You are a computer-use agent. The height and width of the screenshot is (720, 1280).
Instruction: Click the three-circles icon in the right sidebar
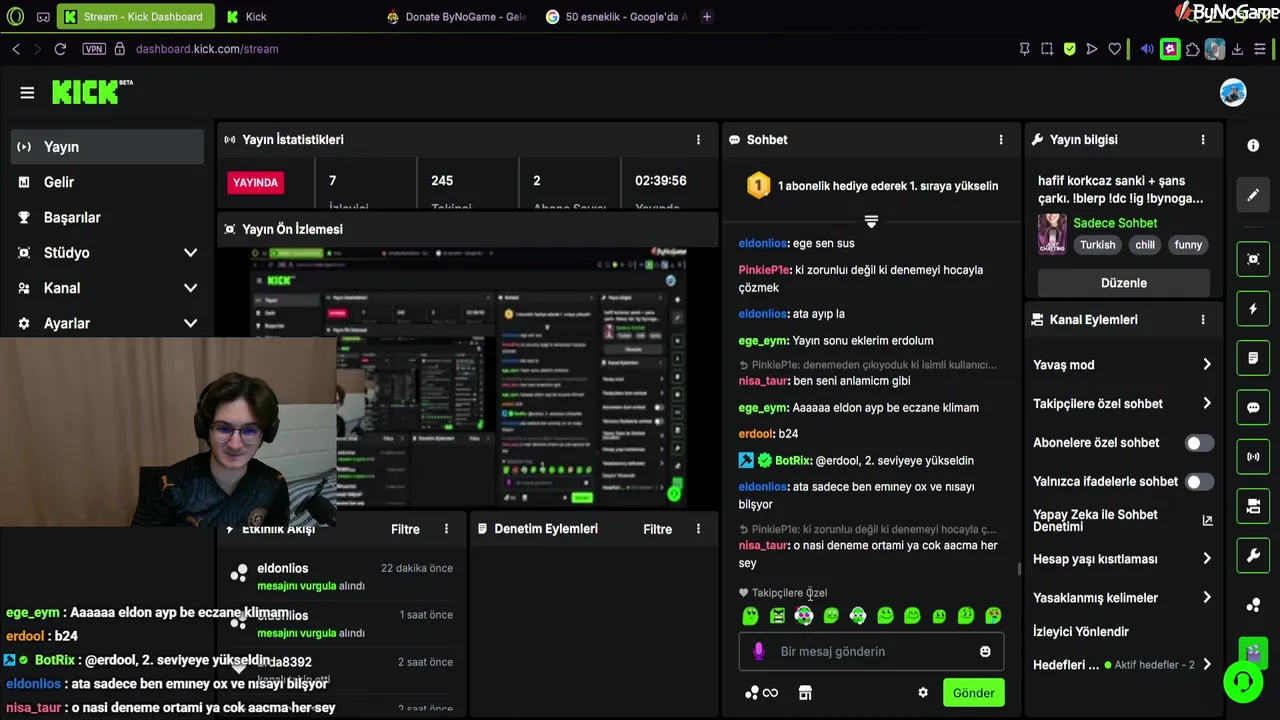(1253, 605)
